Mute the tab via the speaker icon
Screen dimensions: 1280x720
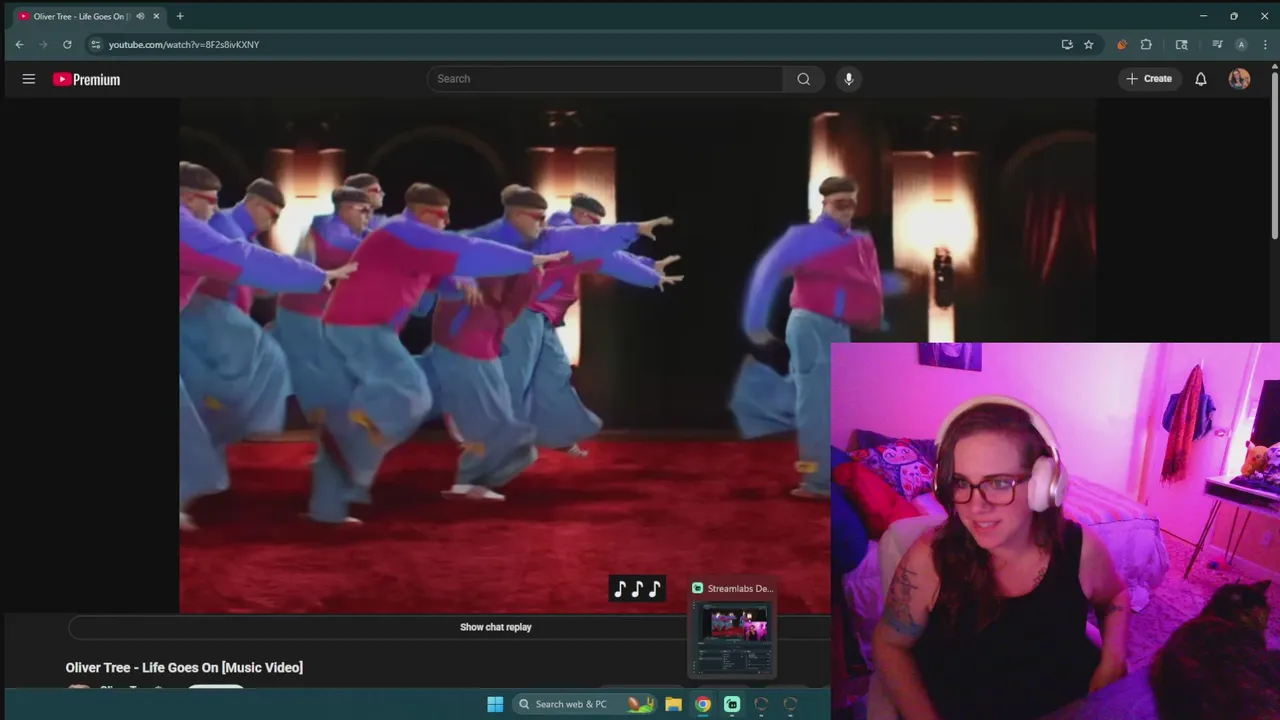coord(140,16)
